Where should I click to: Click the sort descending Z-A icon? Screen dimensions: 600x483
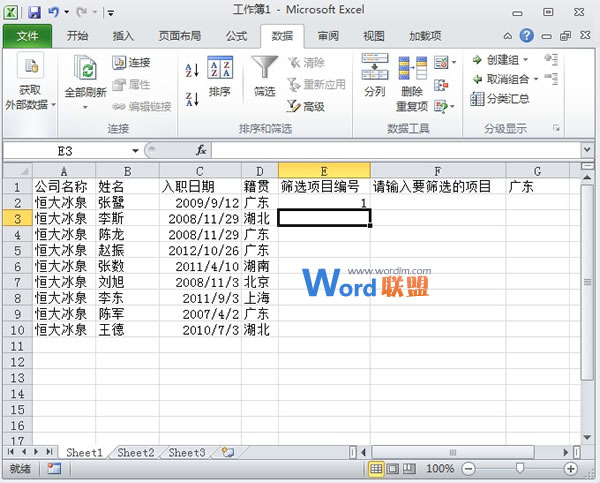[x=192, y=97]
